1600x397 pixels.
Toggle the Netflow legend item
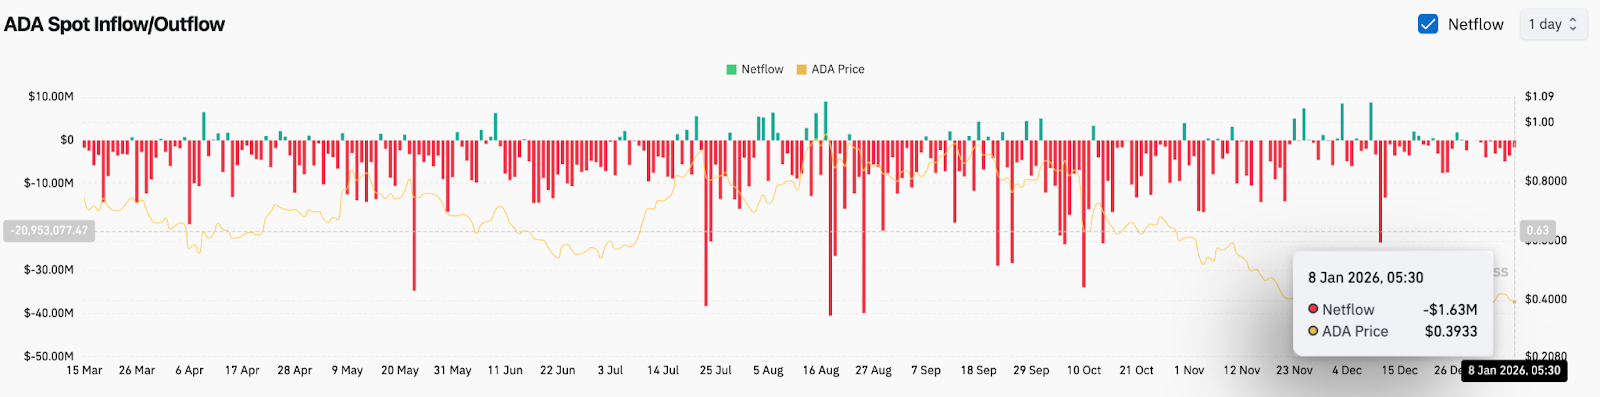point(755,69)
